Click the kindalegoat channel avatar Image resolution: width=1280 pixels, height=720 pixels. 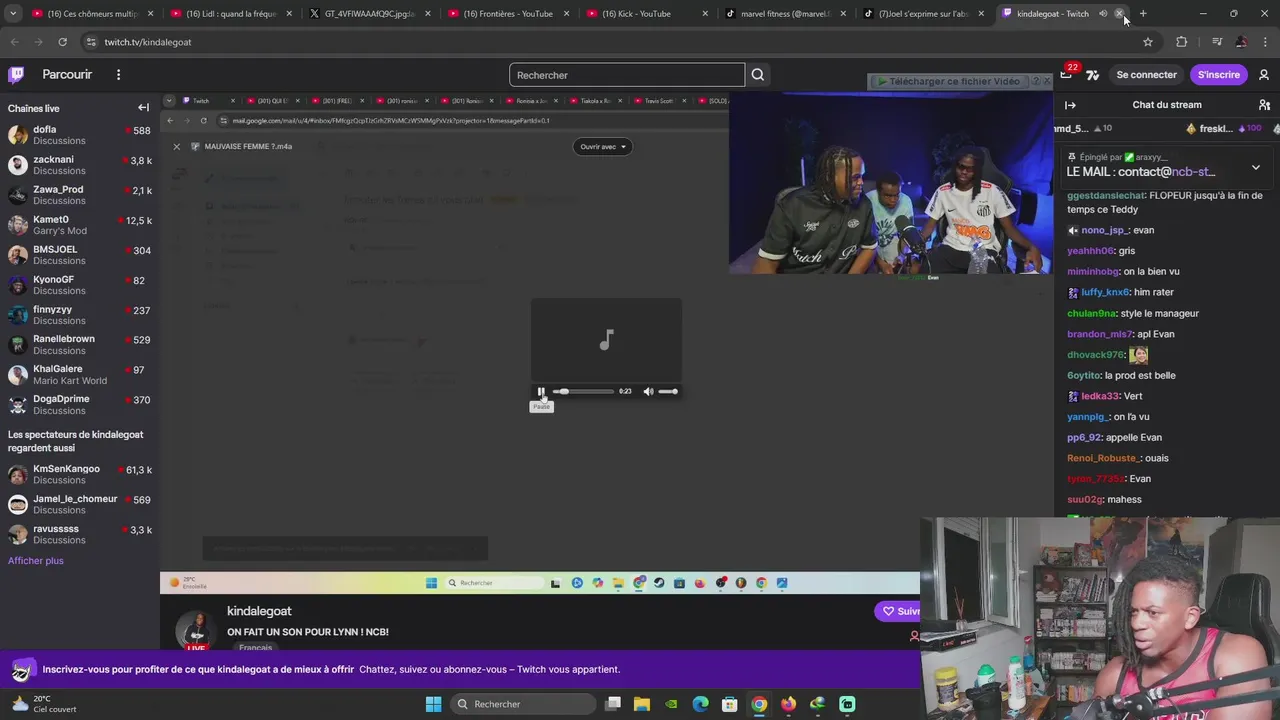(x=196, y=630)
